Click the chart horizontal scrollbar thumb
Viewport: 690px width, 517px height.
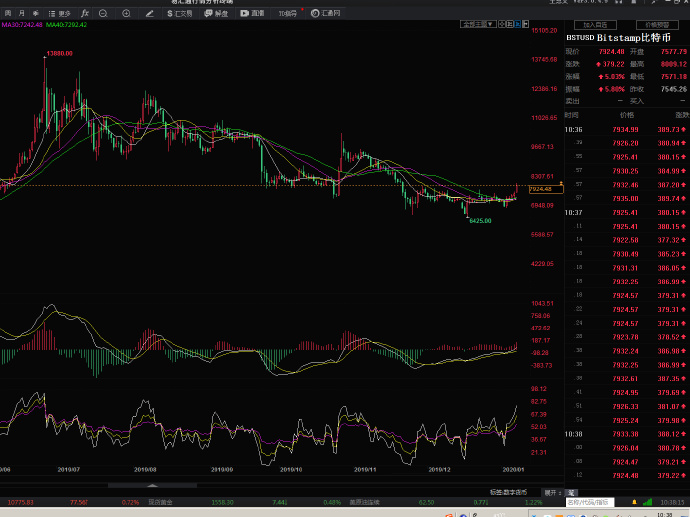click(x=152, y=485)
